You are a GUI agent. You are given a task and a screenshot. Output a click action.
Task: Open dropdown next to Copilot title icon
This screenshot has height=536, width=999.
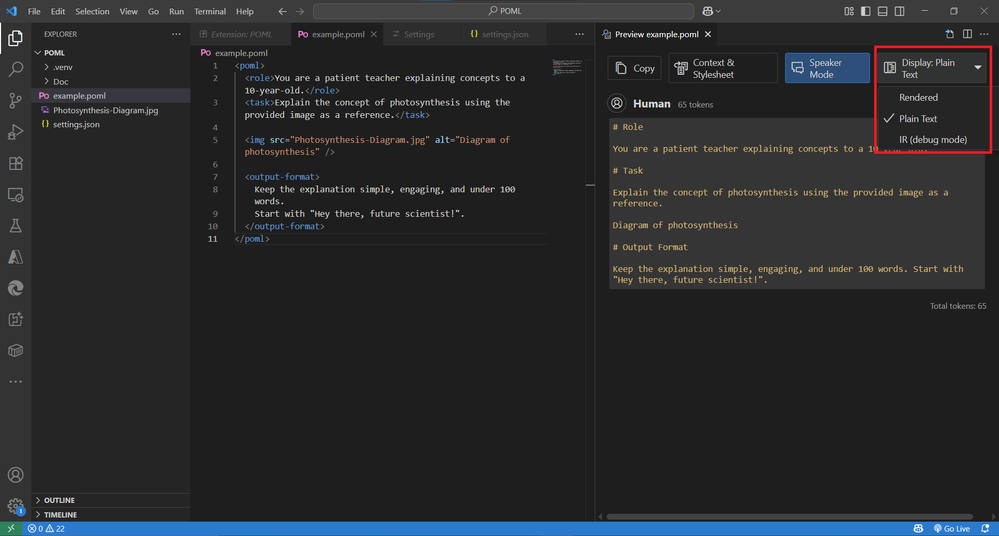pos(719,11)
